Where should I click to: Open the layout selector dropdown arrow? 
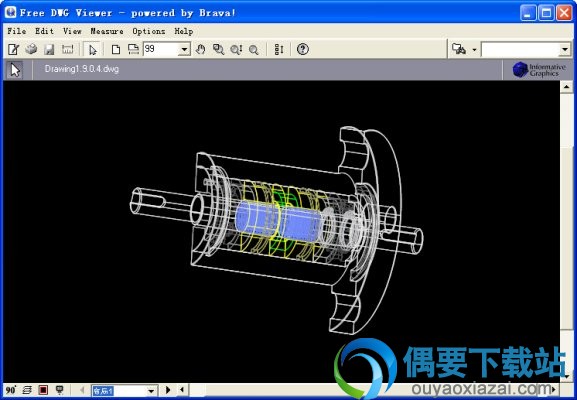[x=151, y=391]
